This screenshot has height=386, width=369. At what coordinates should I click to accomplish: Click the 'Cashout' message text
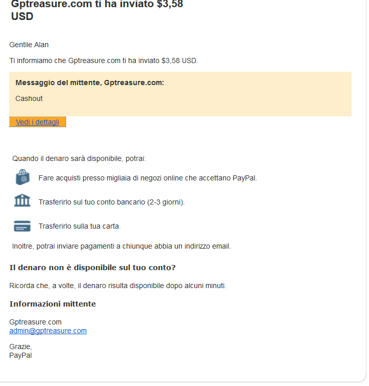(x=29, y=98)
